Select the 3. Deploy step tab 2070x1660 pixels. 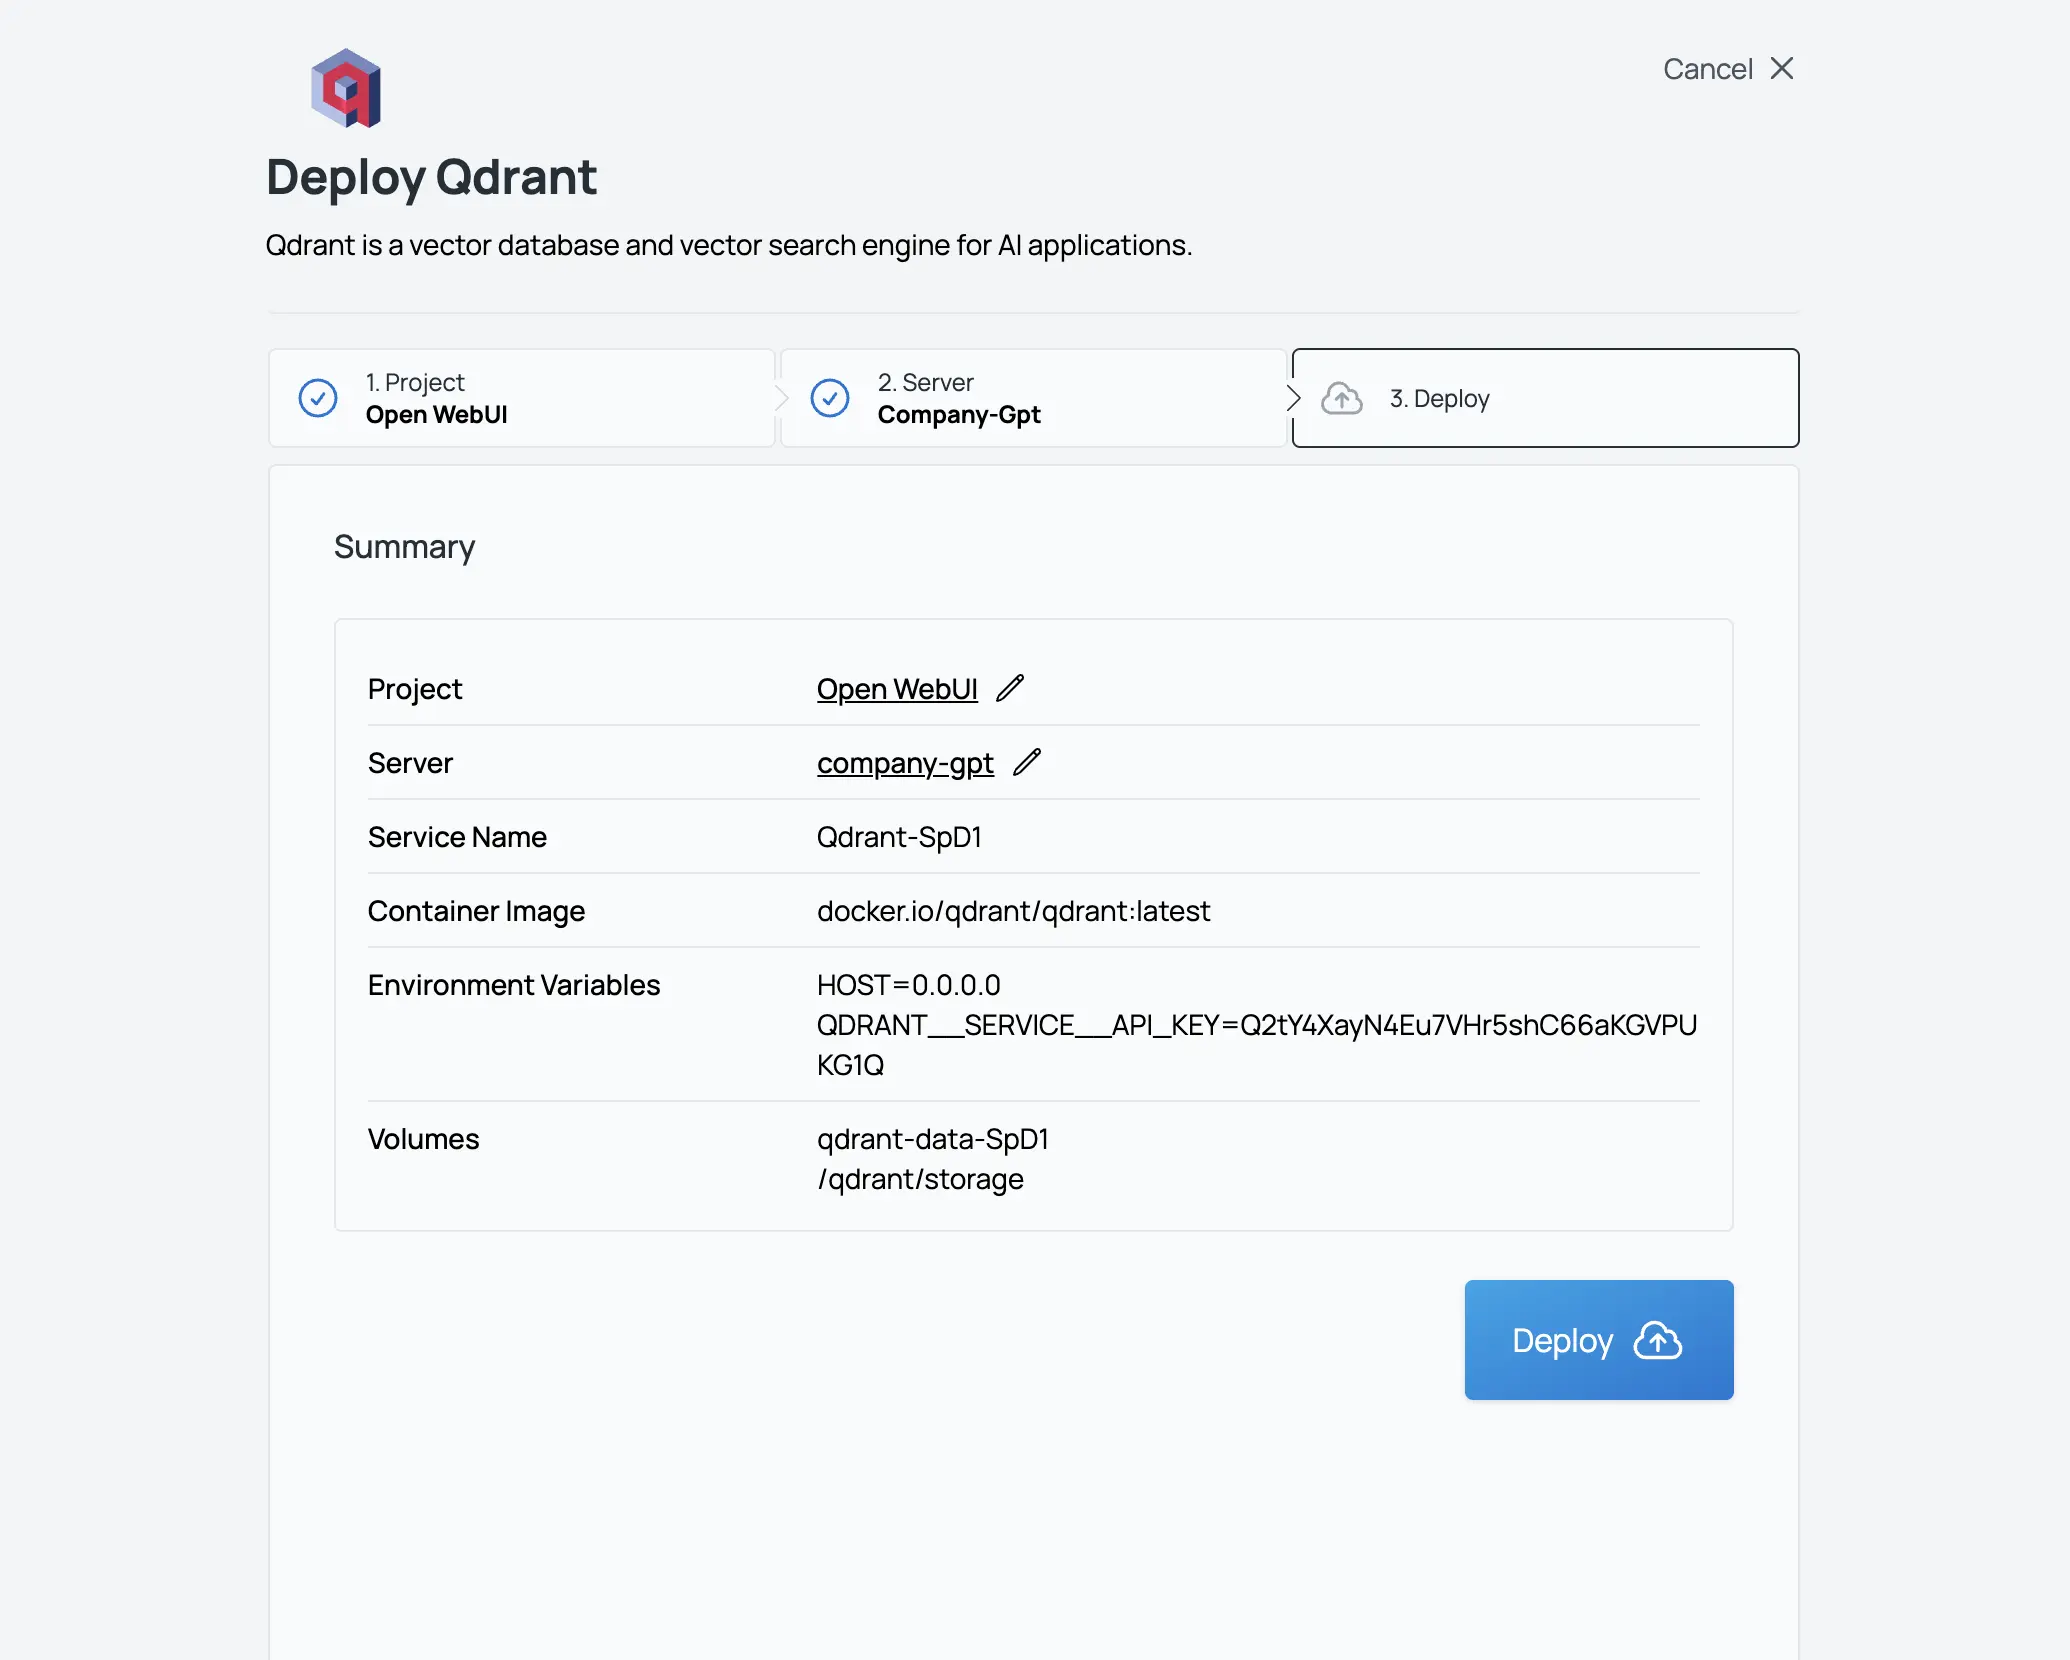[1545, 398]
